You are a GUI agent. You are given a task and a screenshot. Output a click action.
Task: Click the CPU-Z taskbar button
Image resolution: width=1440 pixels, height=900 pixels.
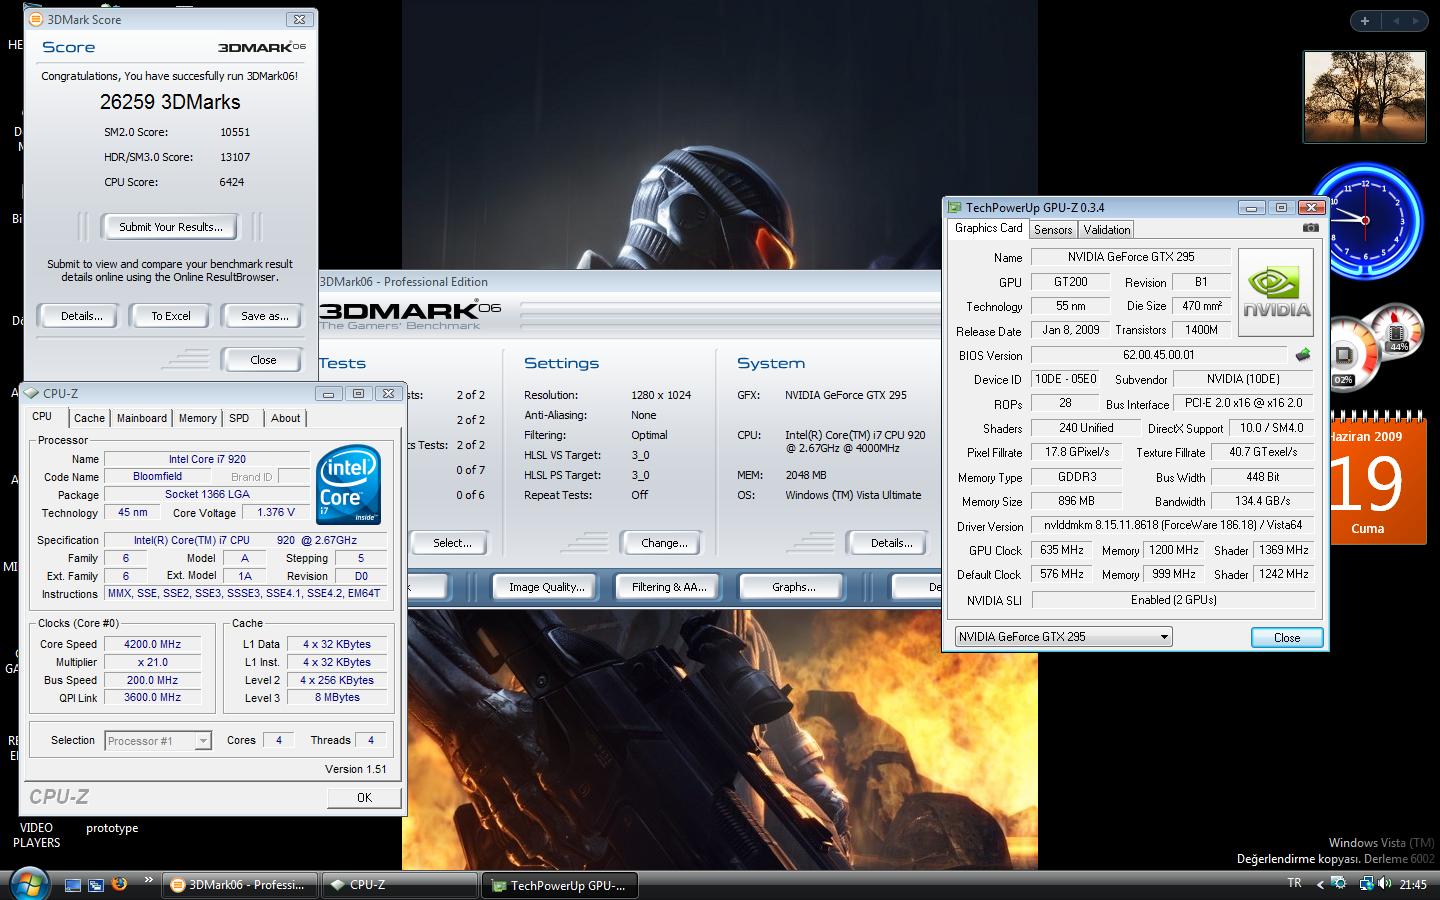tap(399, 885)
